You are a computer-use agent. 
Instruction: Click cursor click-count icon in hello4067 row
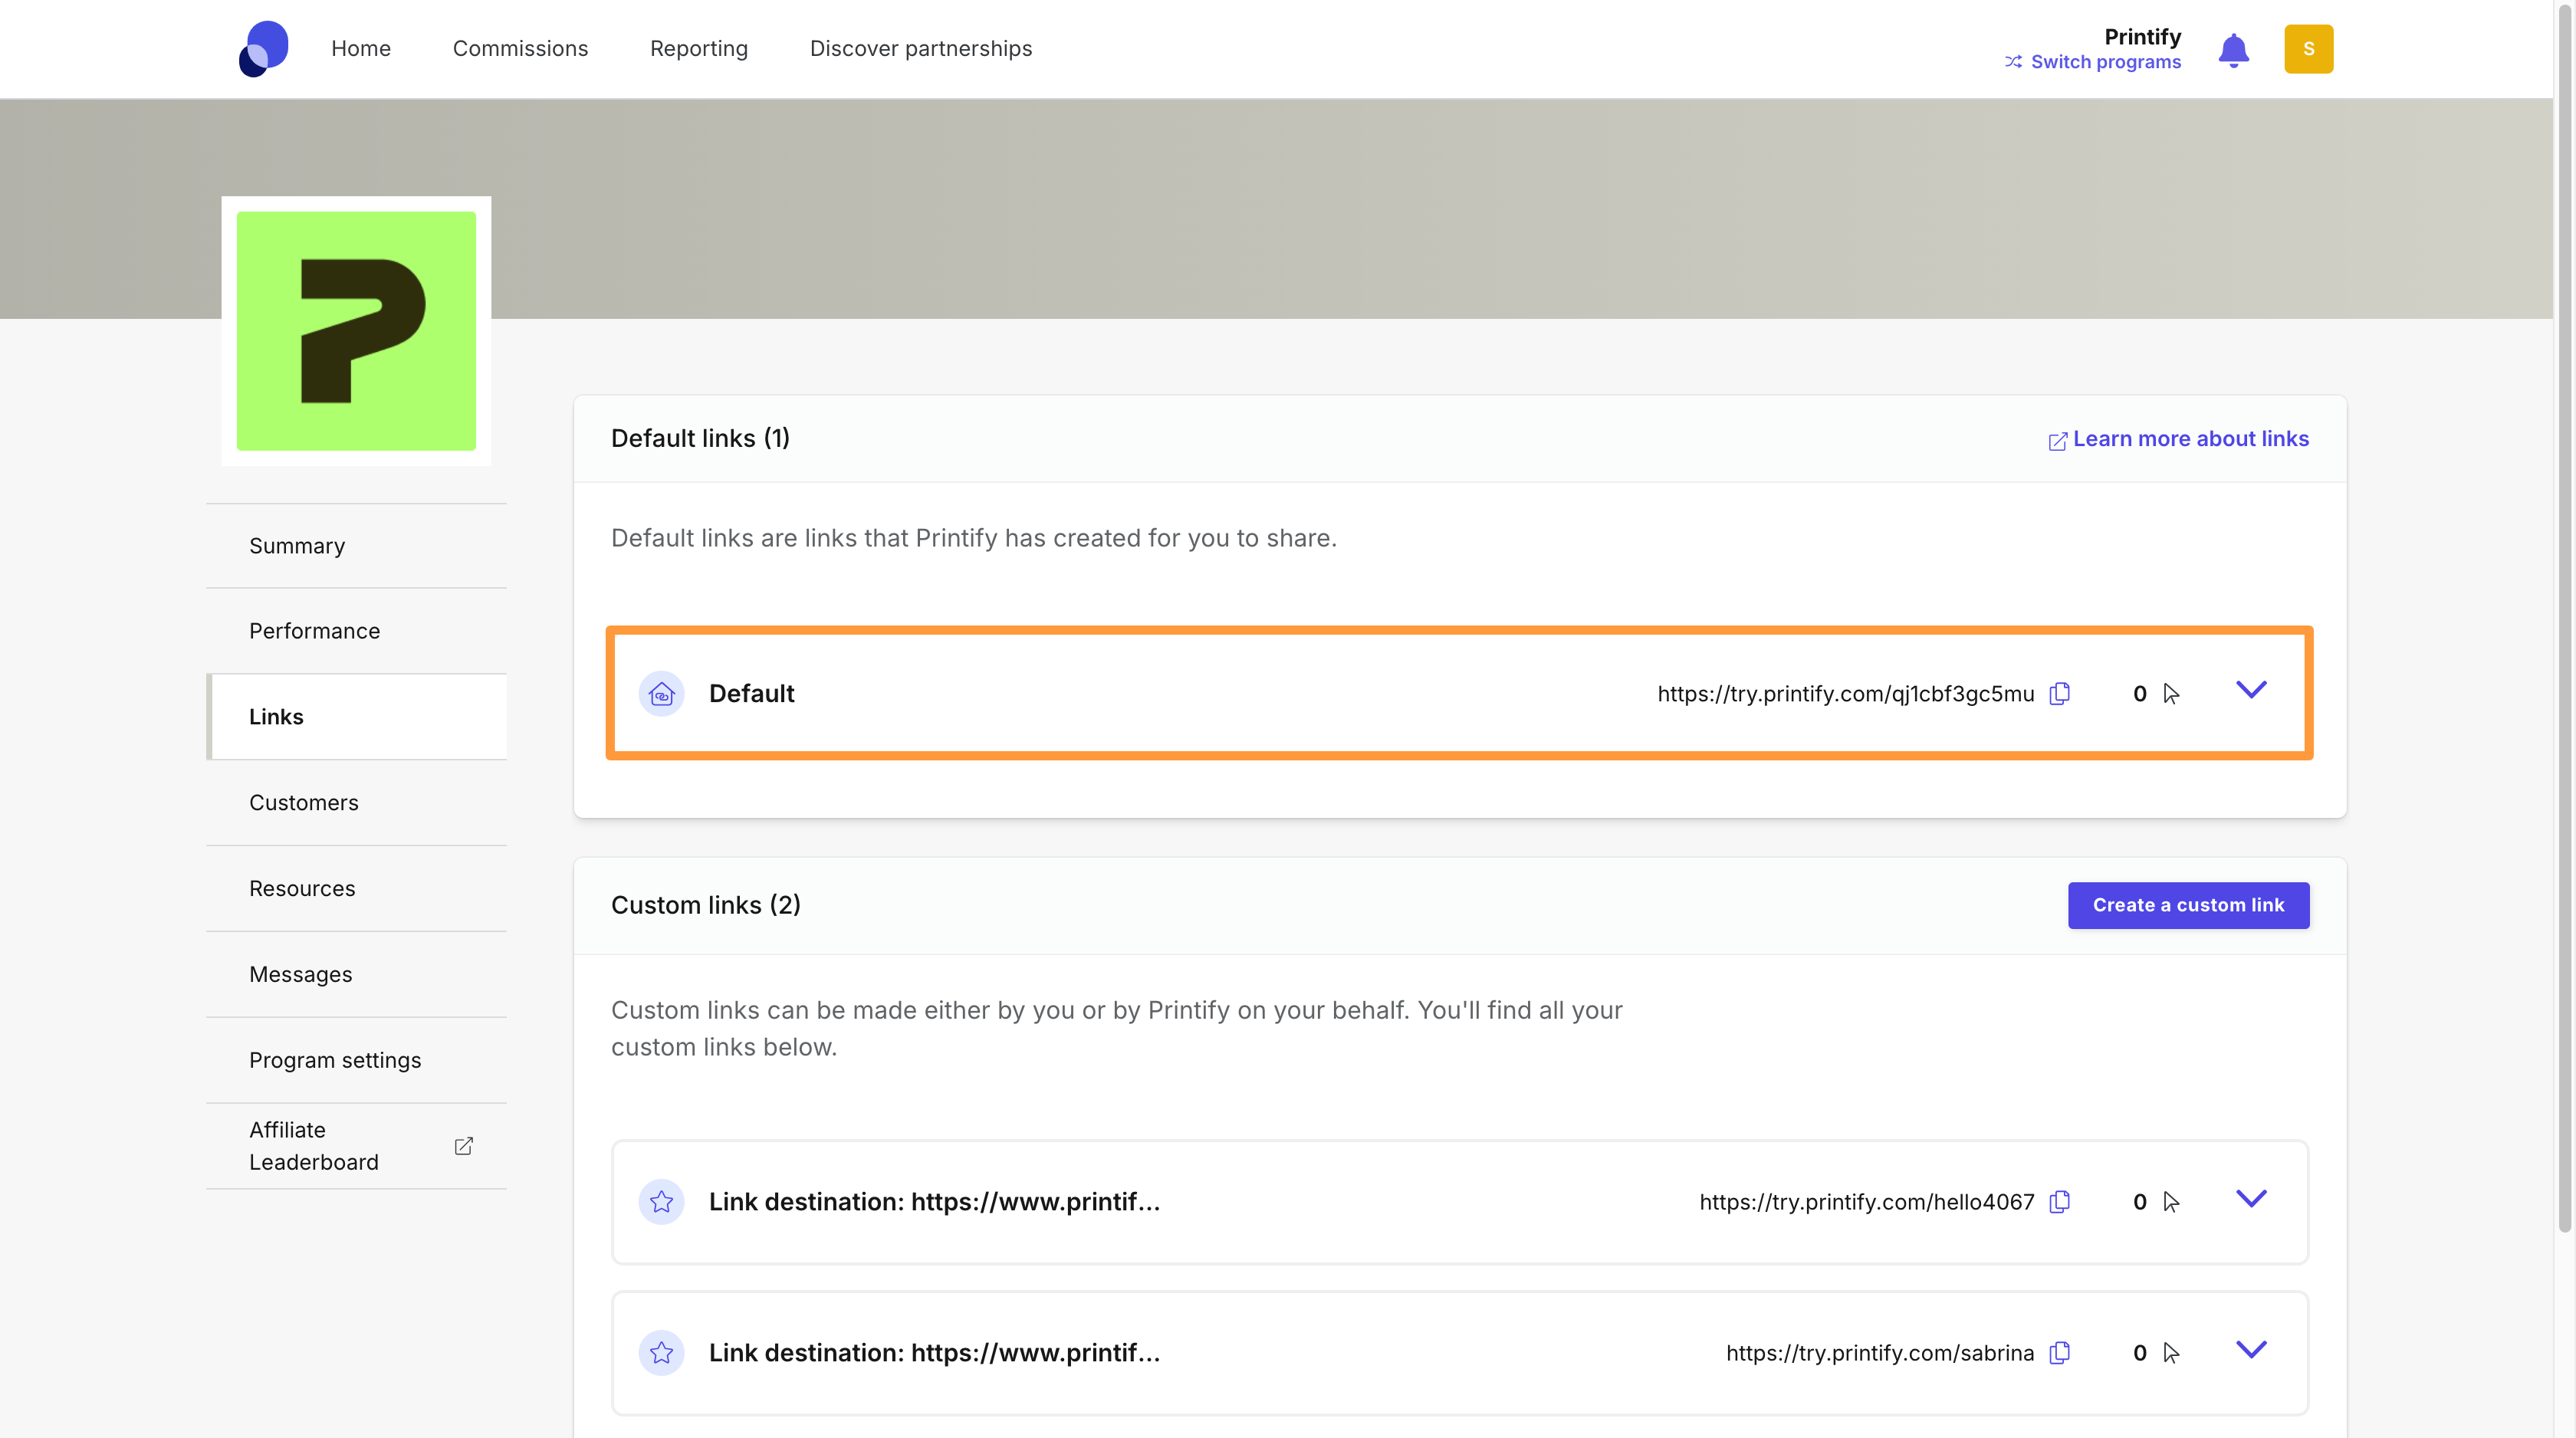click(x=2170, y=1201)
